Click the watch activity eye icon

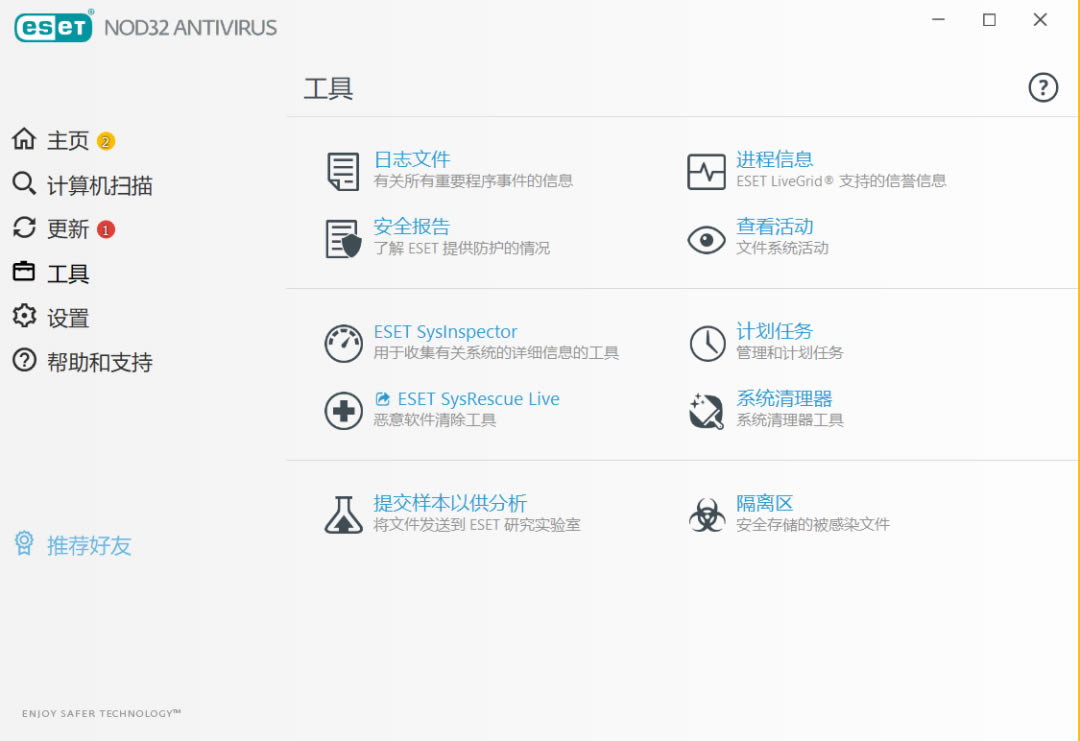706,240
